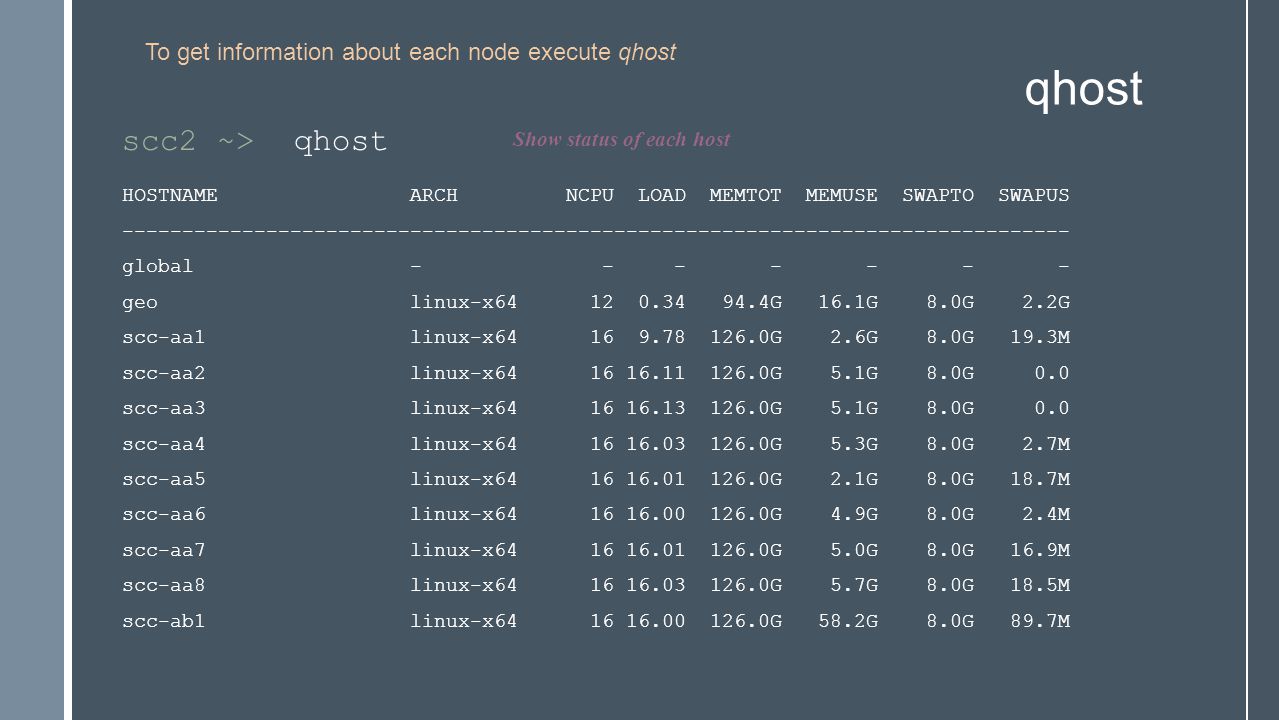Click scc-ab1 load value '16.00'

tap(656, 622)
